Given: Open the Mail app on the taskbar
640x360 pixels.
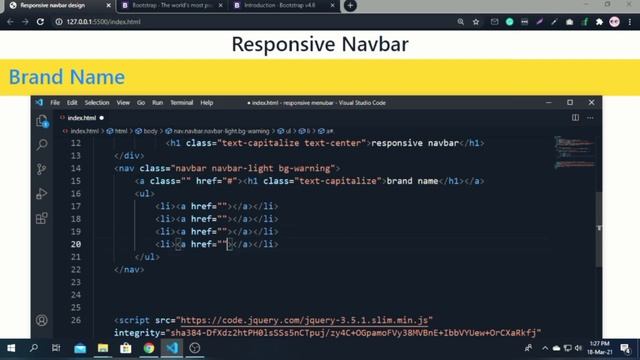Looking at the screenshot, I should click(80, 348).
